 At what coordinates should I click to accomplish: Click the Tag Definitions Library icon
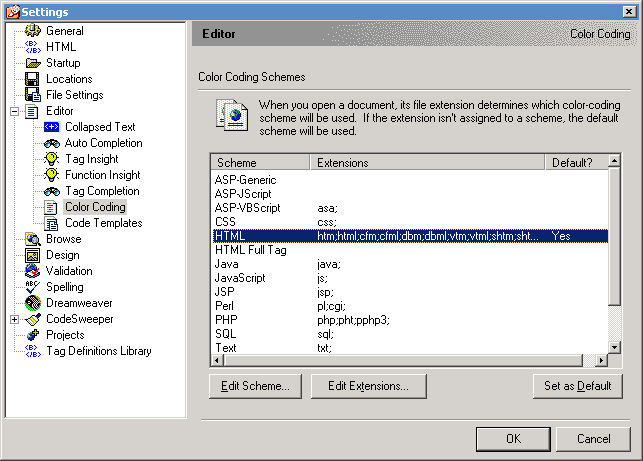pos(32,351)
